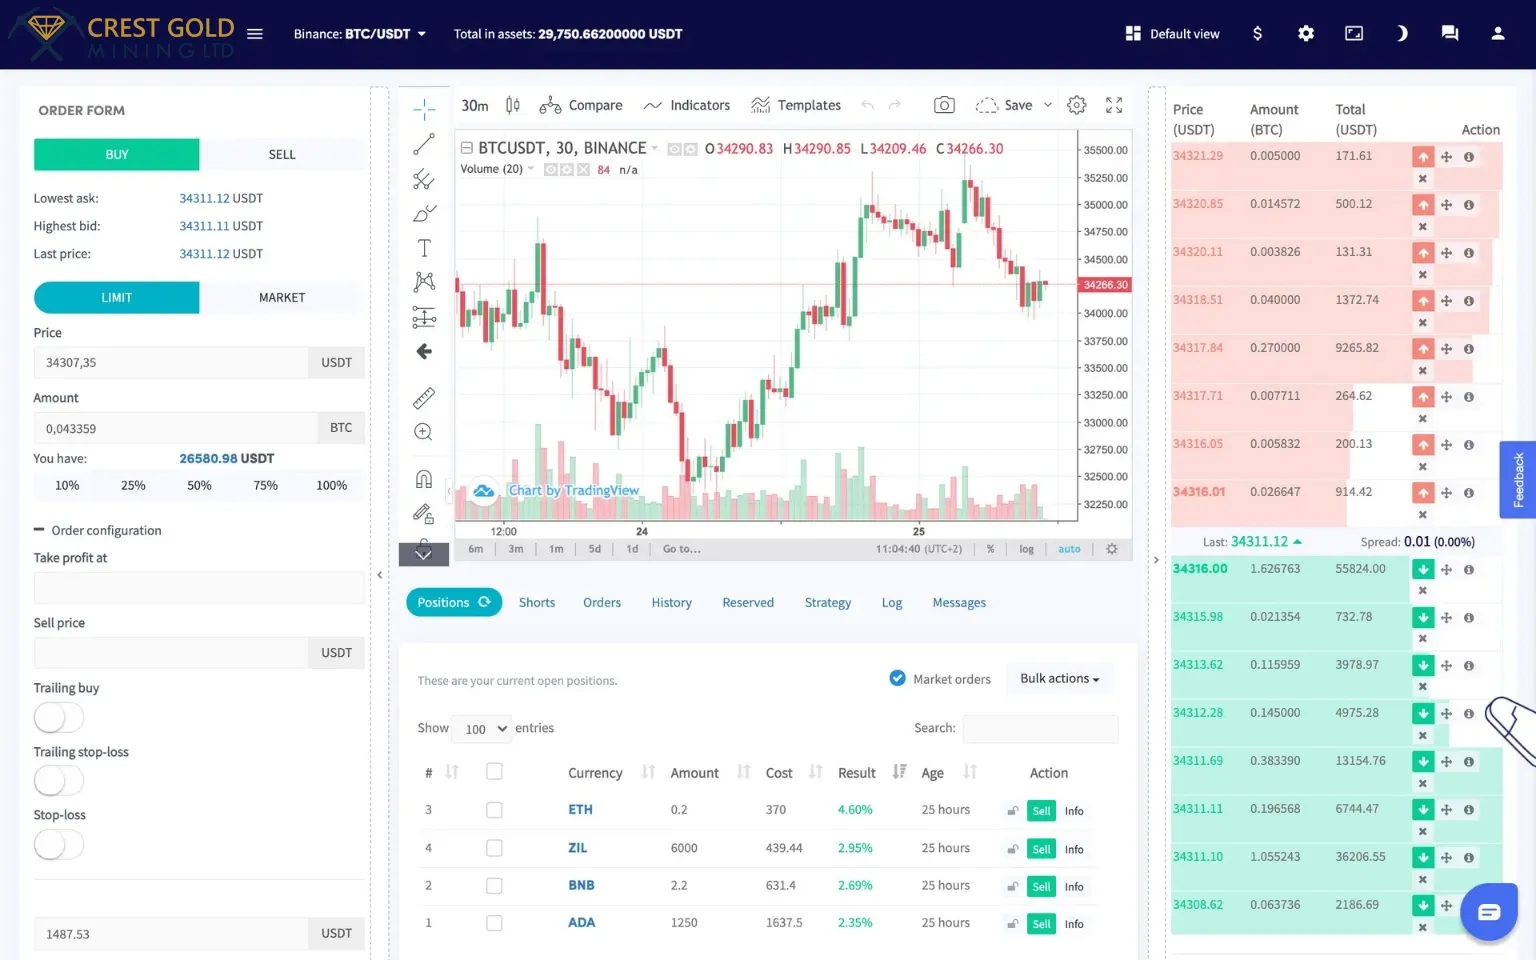This screenshot has width=1536, height=960.
Task: Click the positions Search field
Action: coord(1040,728)
